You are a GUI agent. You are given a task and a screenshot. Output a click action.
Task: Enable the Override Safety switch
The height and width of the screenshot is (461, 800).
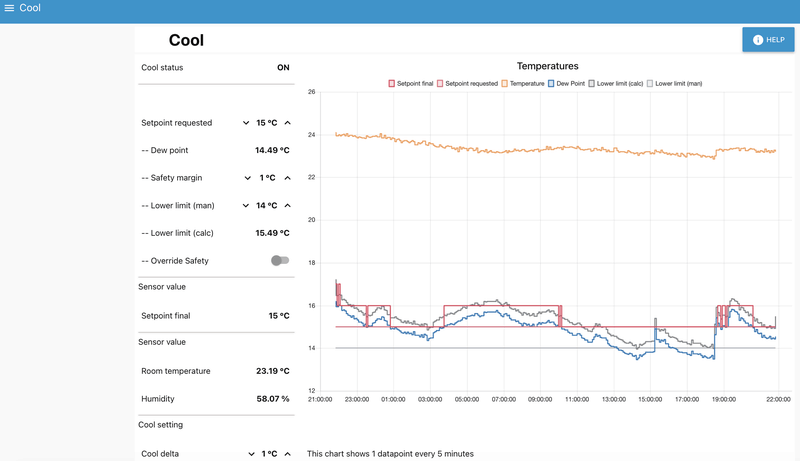pos(280,261)
